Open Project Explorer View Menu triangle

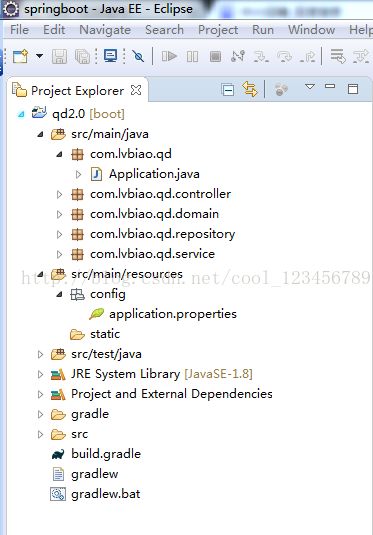point(310,87)
